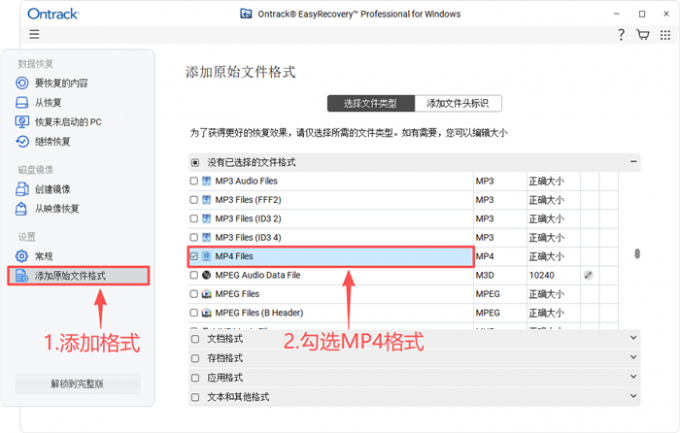Uncheck the MP4 Files checkbox

194,256
